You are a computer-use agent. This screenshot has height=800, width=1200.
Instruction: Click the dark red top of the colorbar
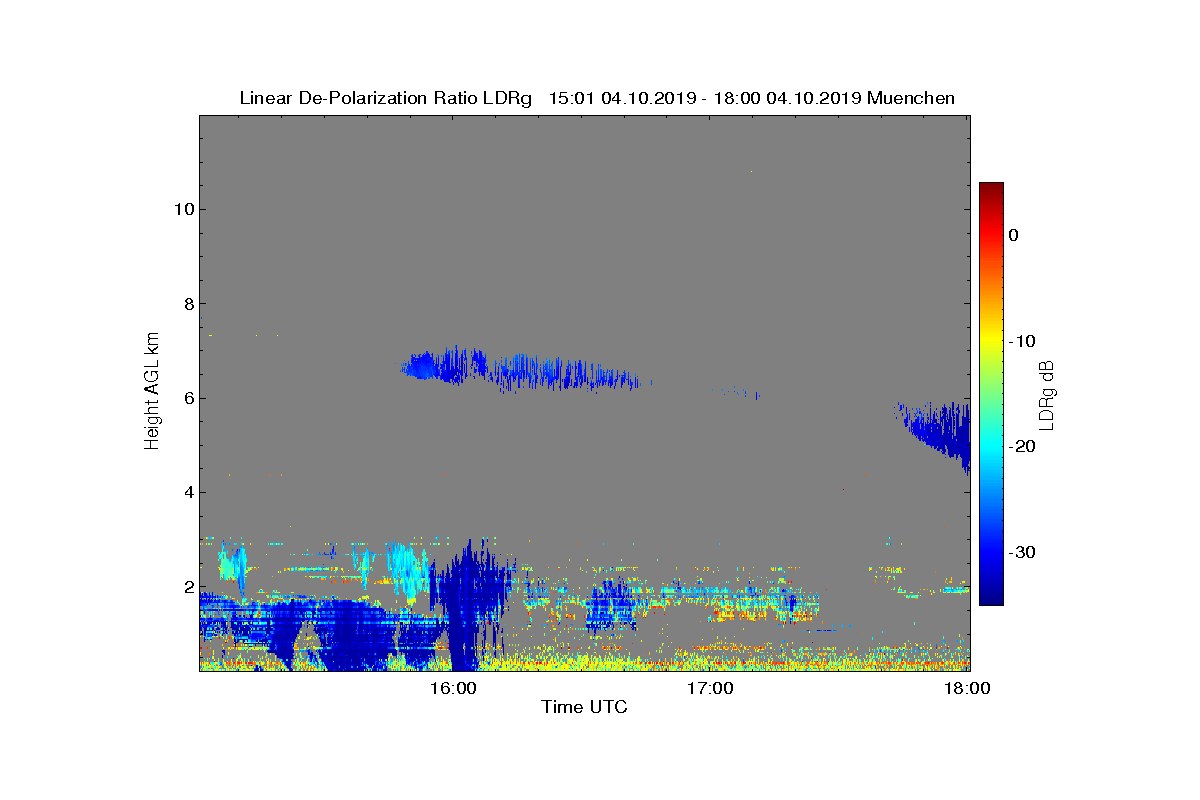991,190
